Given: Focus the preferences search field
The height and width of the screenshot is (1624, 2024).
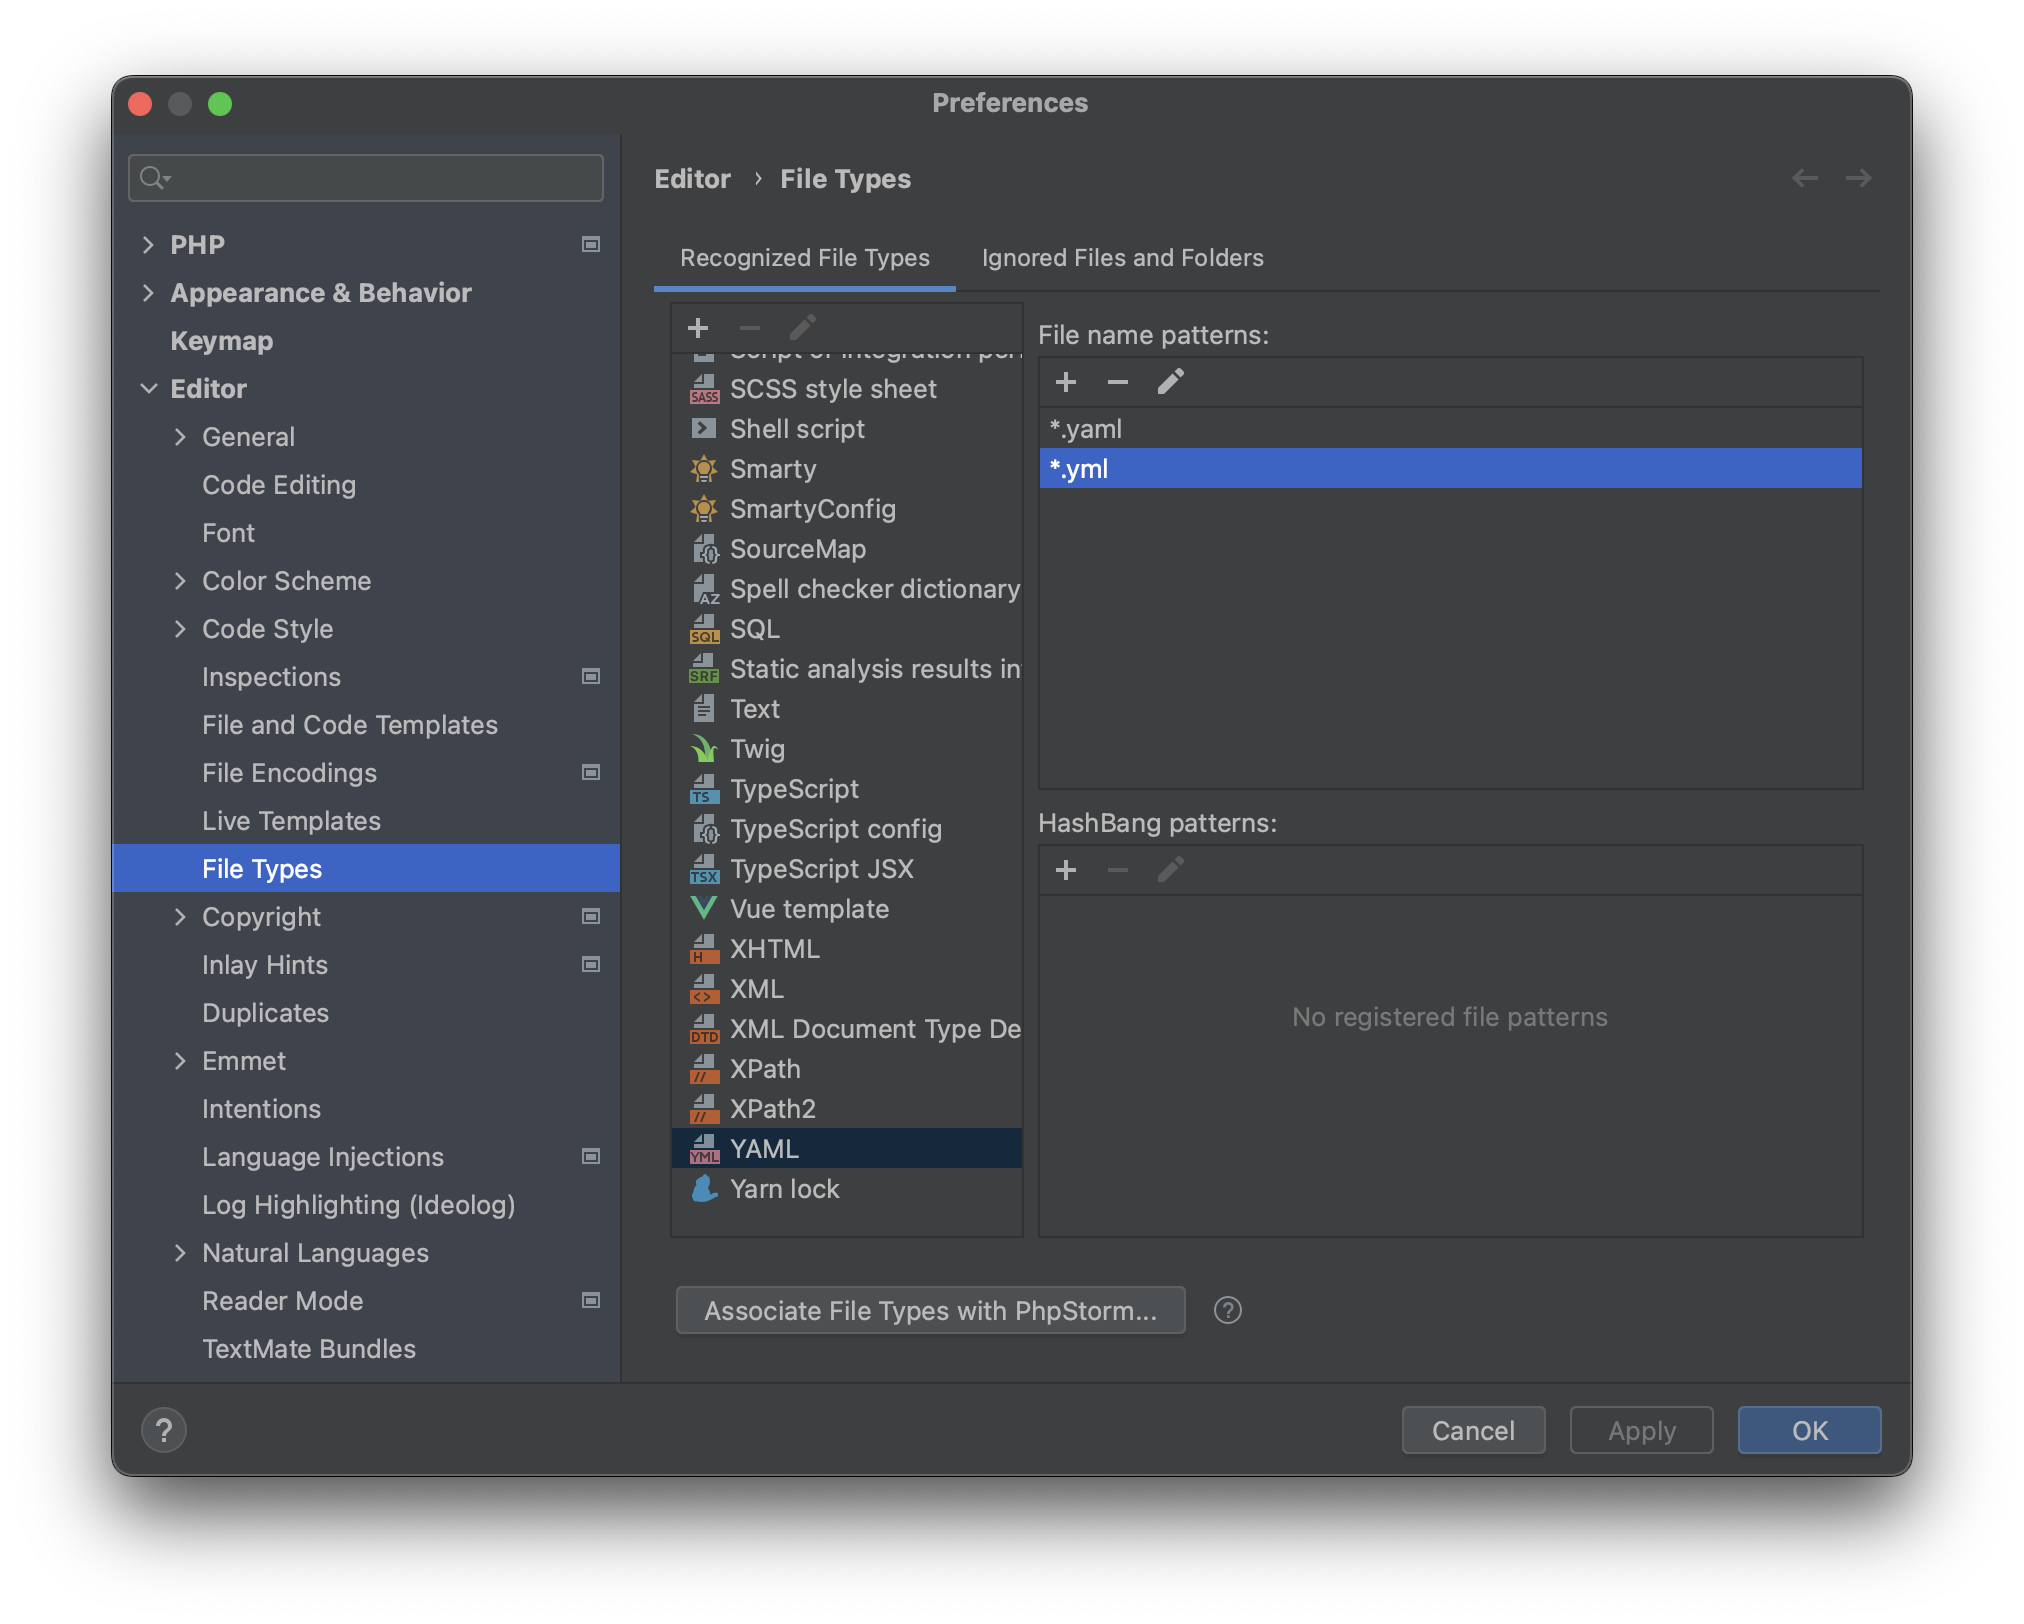Looking at the screenshot, I should [x=380, y=178].
